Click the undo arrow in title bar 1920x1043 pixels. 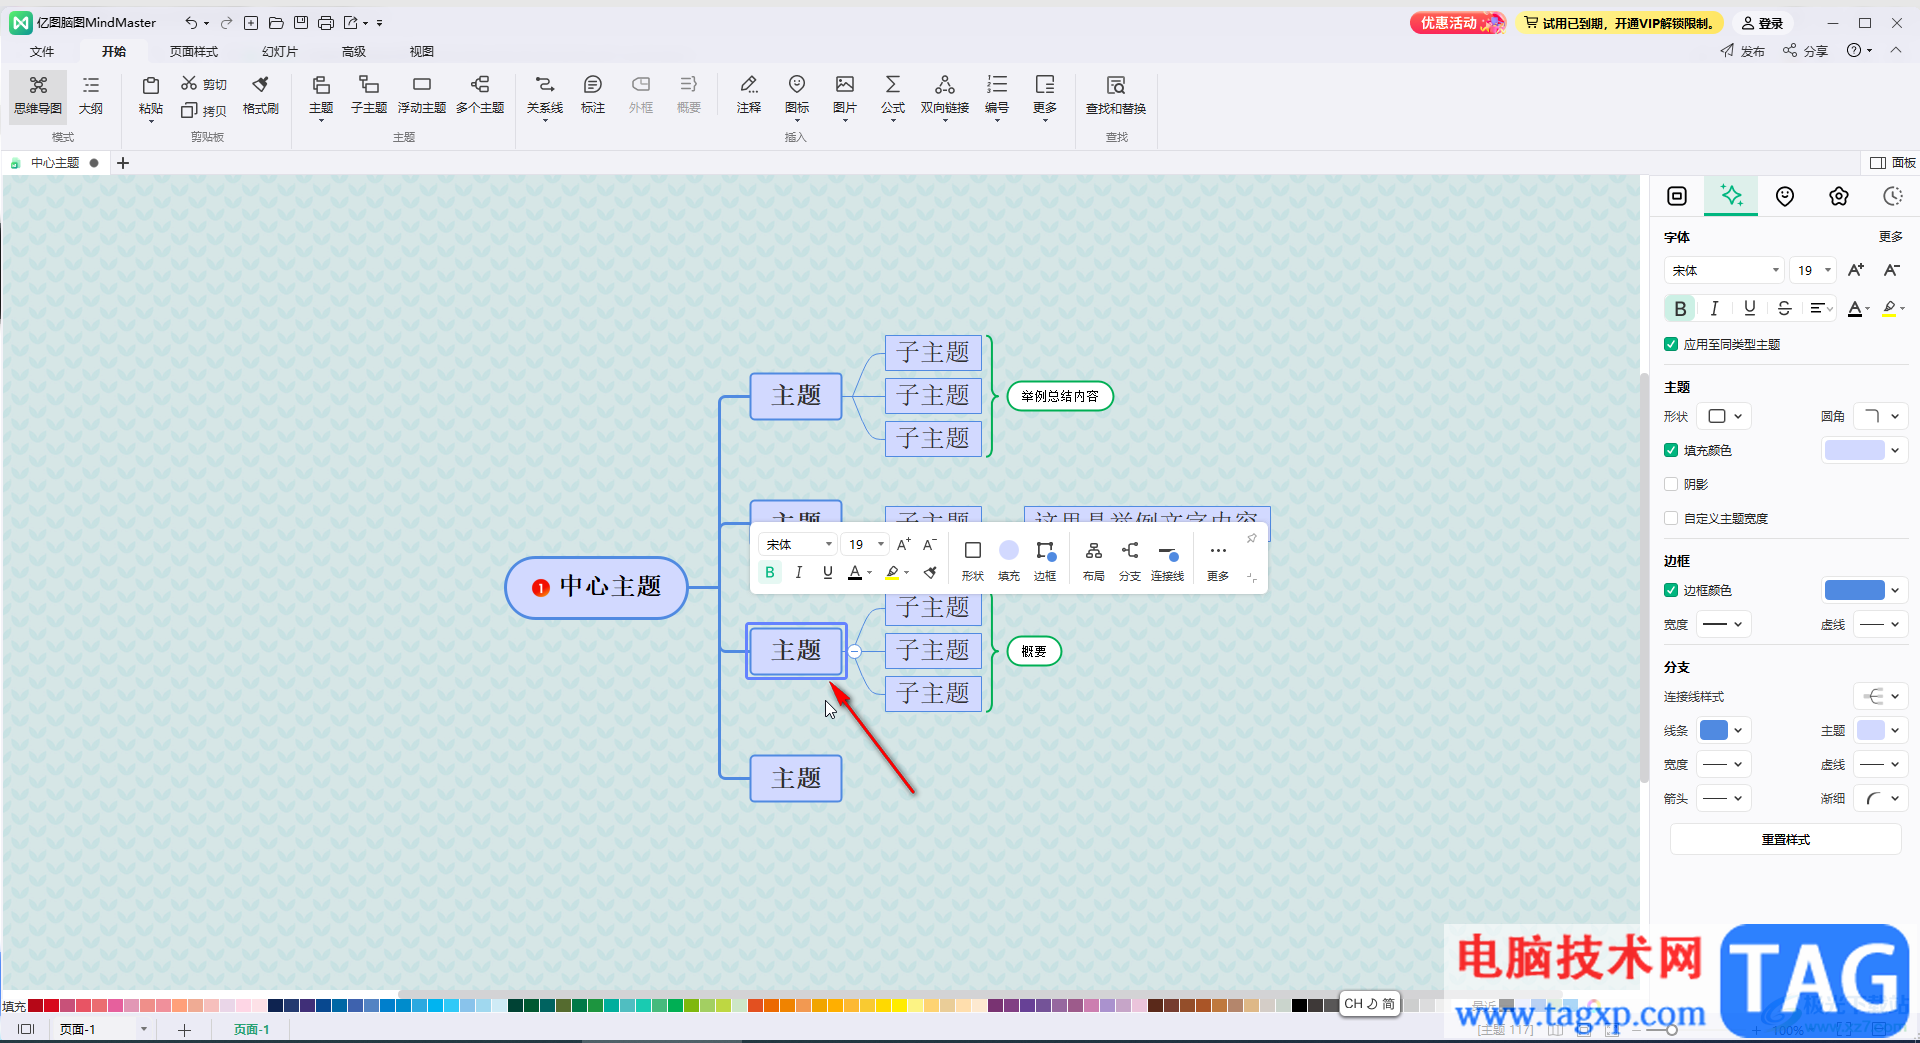(x=190, y=22)
